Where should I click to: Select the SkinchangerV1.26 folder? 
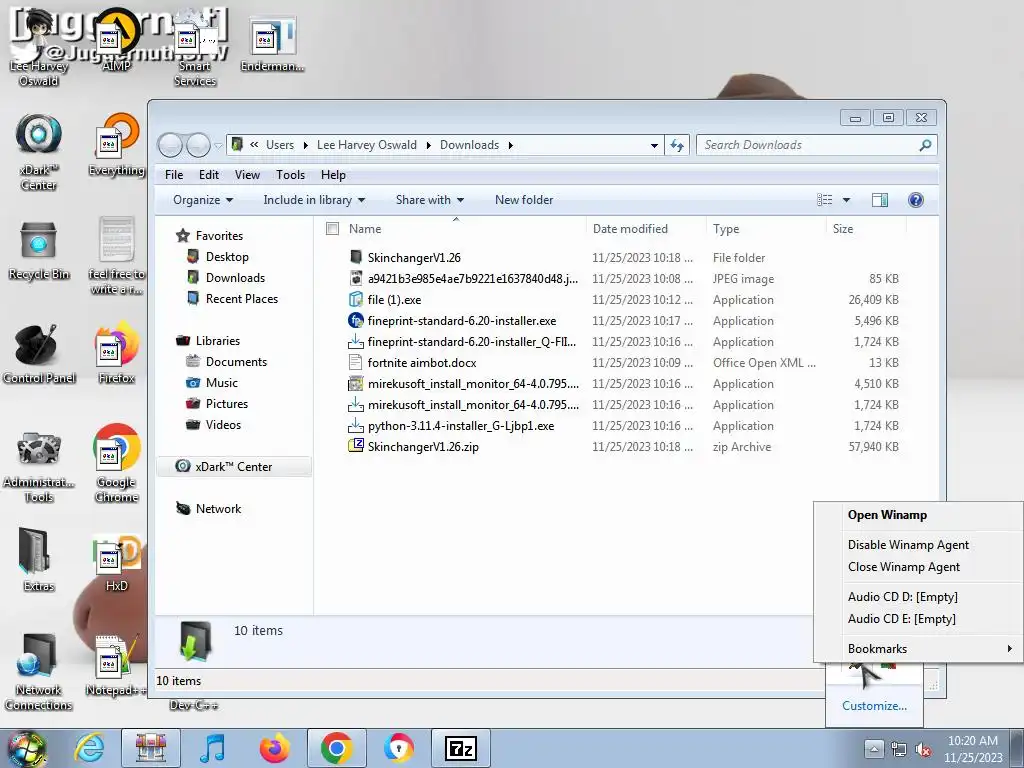click(x=414, y=258)
